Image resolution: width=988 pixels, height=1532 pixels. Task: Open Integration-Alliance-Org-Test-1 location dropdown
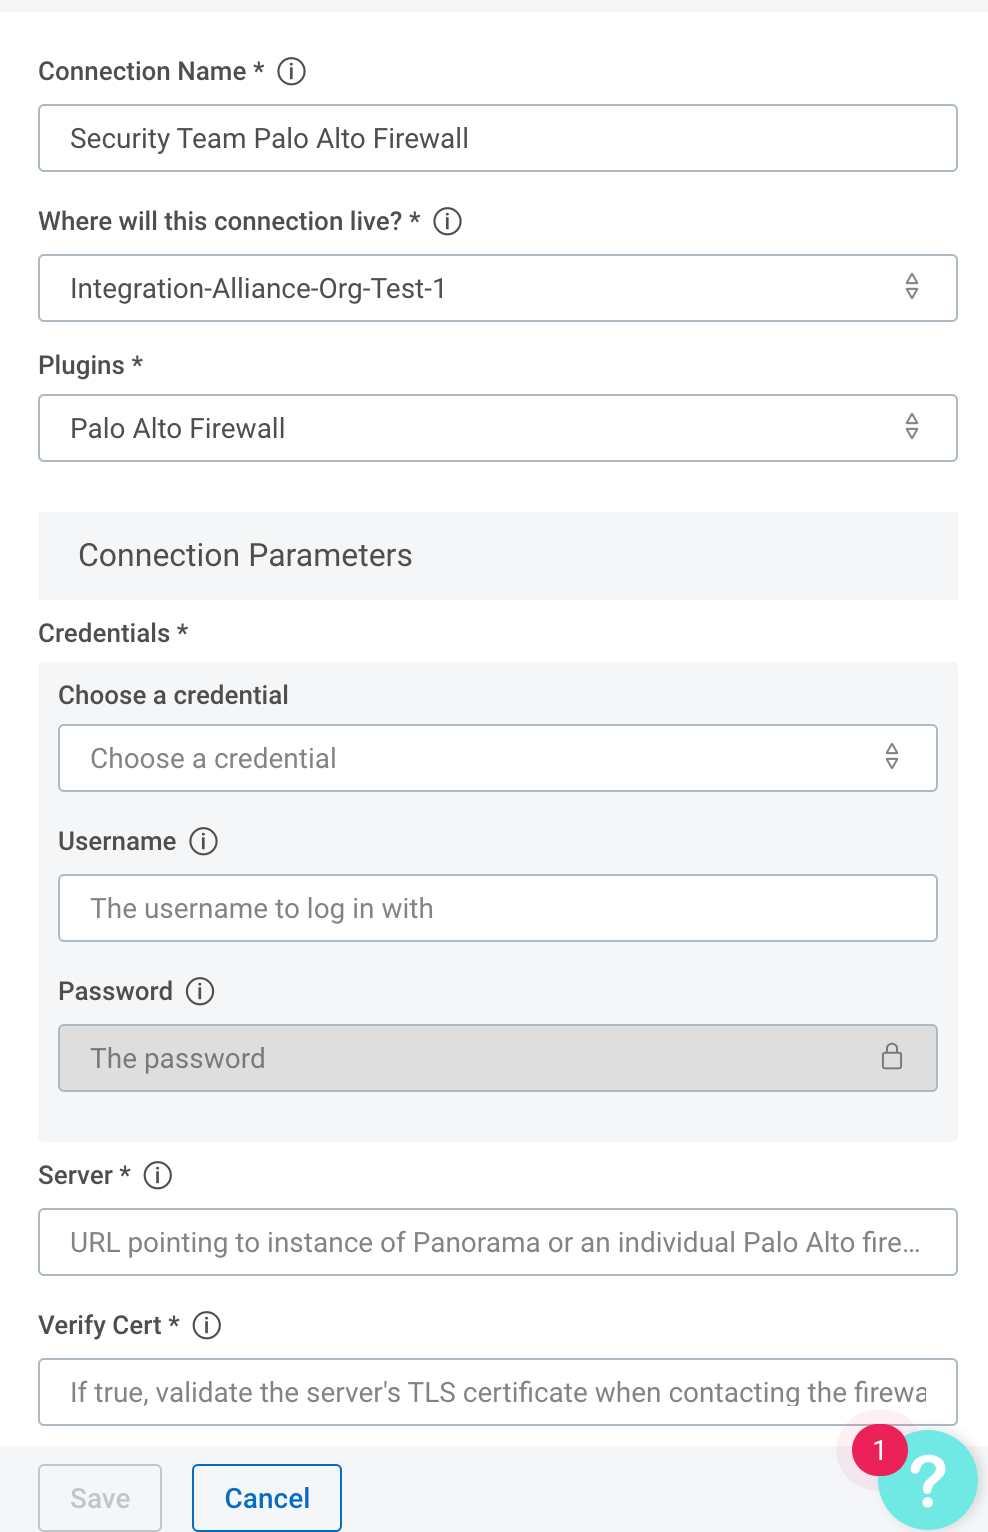pos(497,288)
